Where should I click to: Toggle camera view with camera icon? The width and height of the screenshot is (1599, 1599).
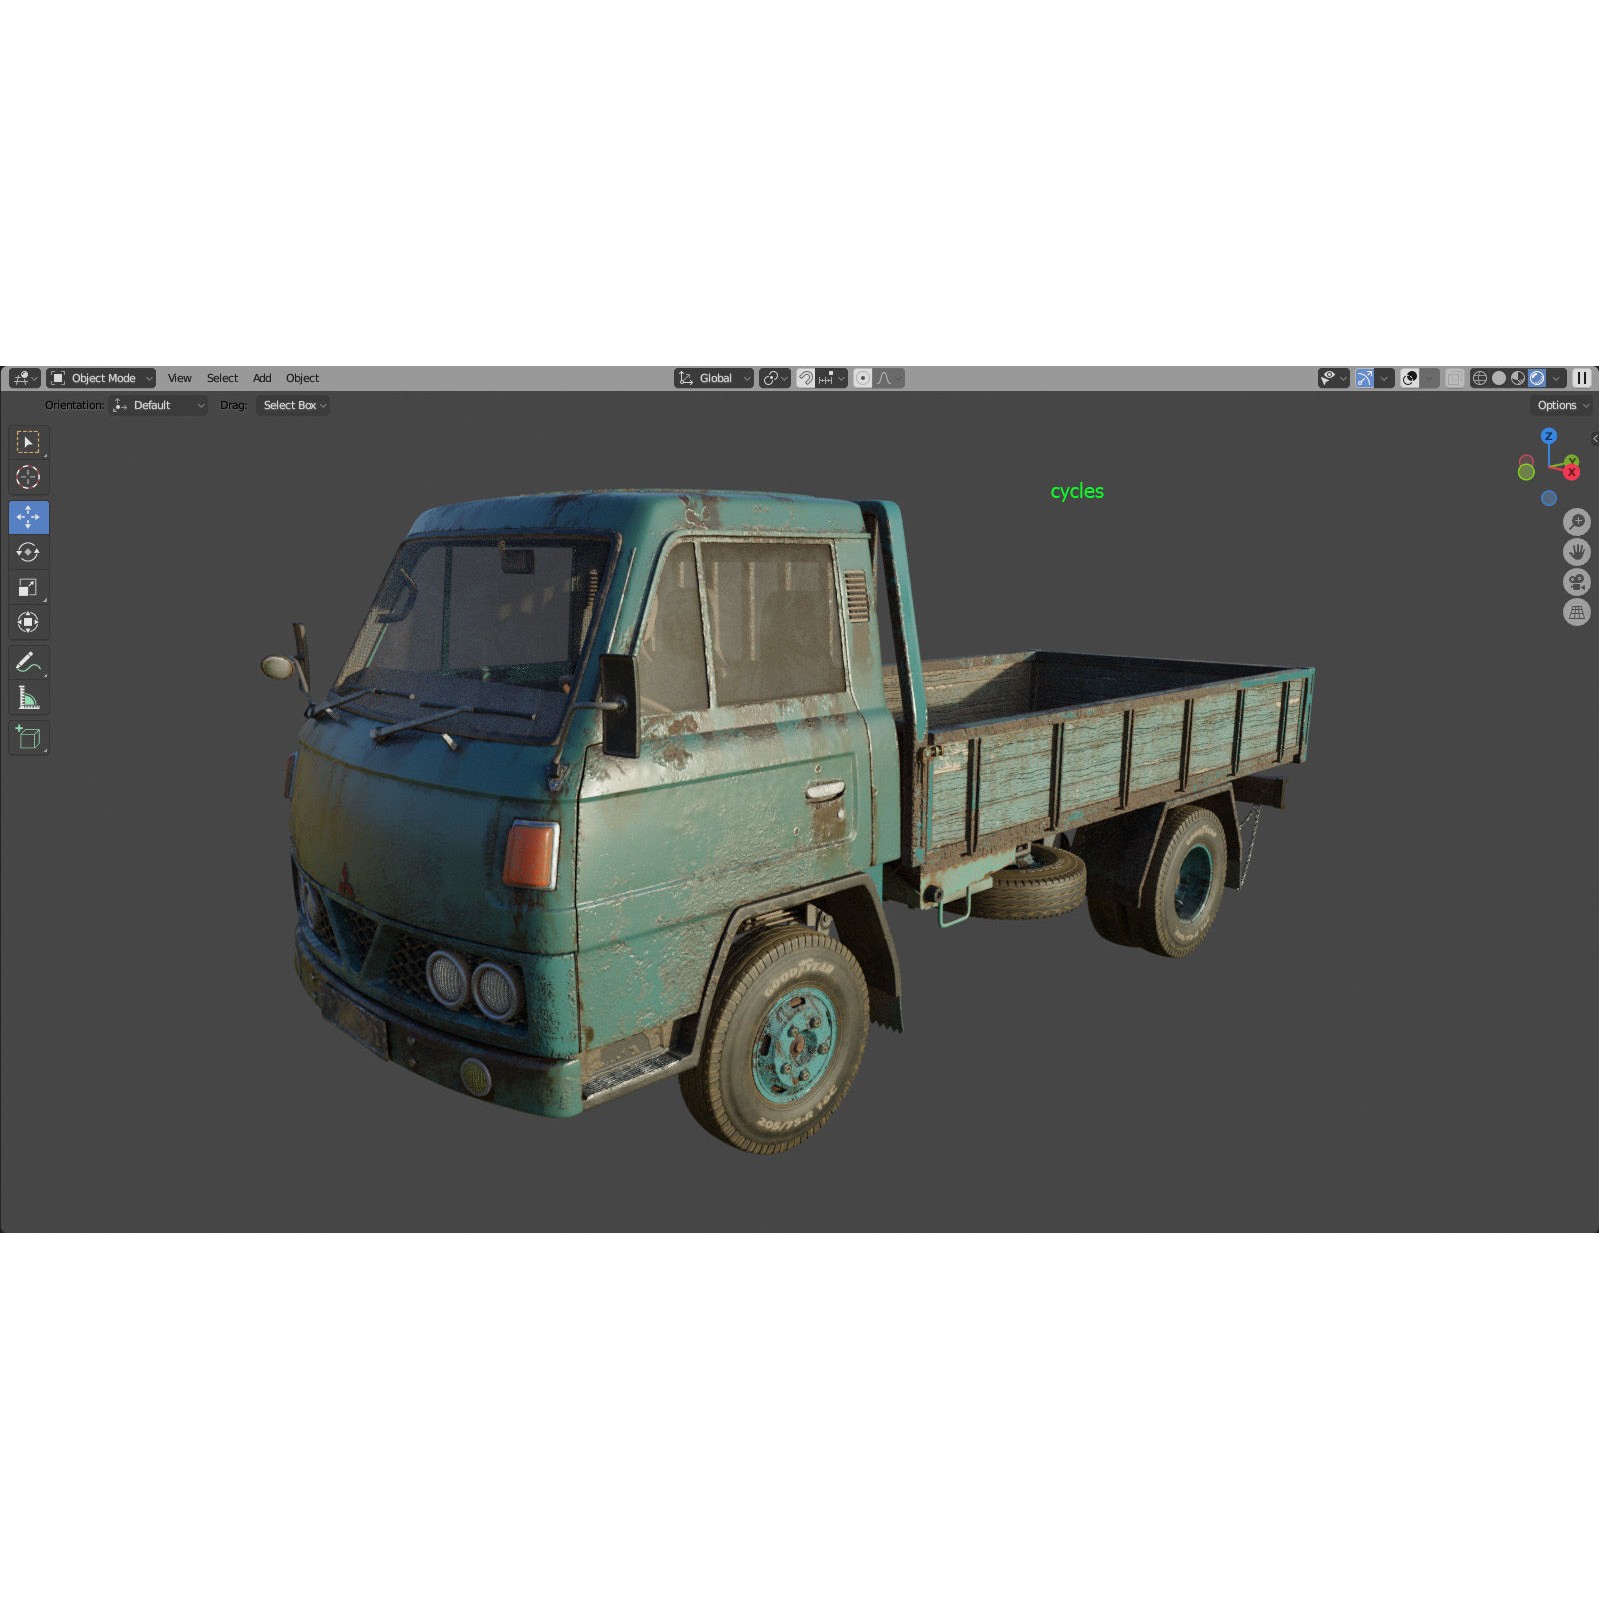(1577, 582)
